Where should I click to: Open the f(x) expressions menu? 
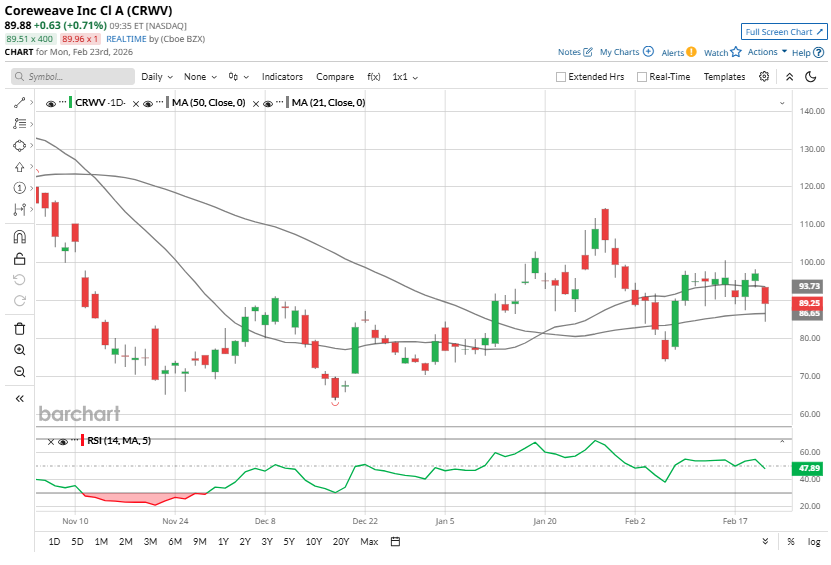click(x=374, y=77)
